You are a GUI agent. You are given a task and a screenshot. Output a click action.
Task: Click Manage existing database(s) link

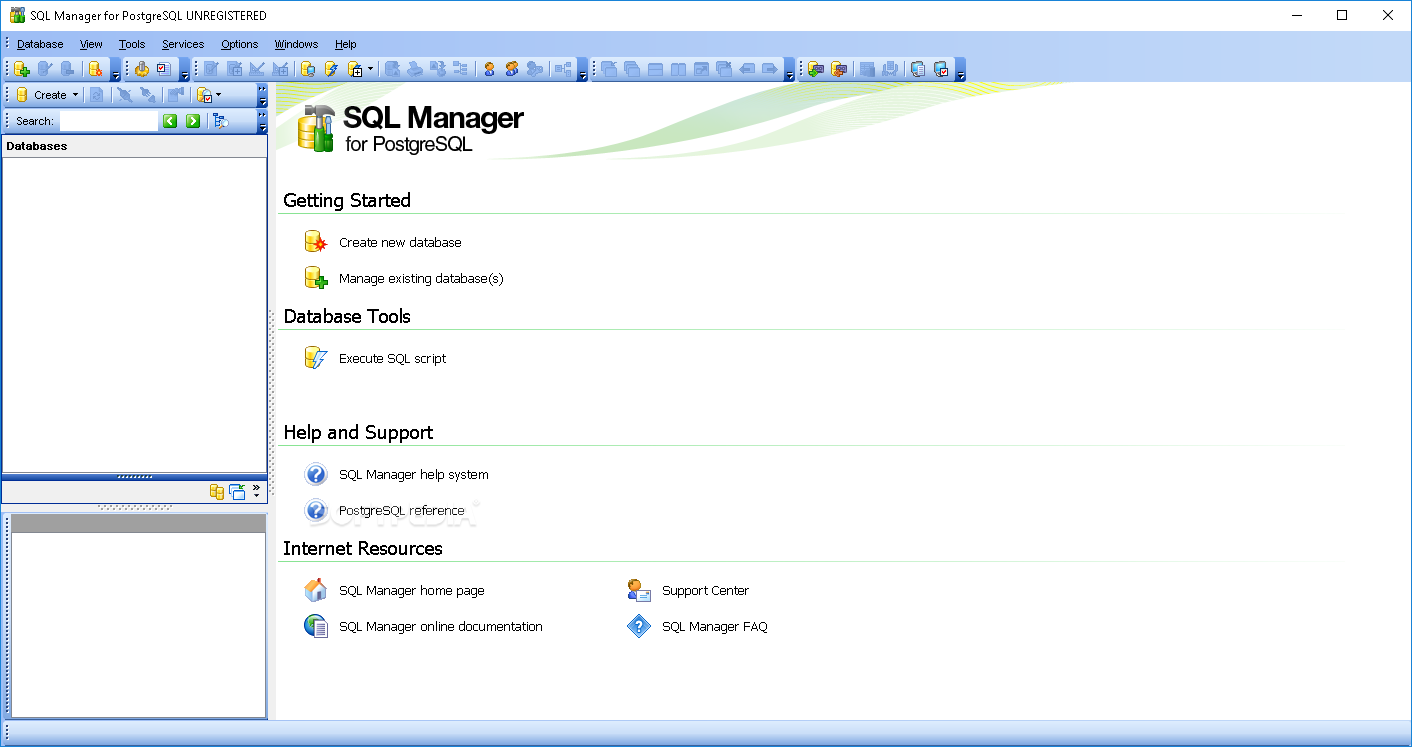click(x=421, y=278)
